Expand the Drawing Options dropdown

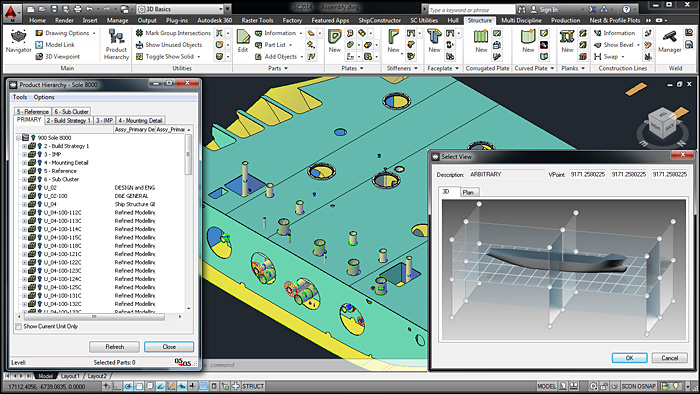click(94, 33)
